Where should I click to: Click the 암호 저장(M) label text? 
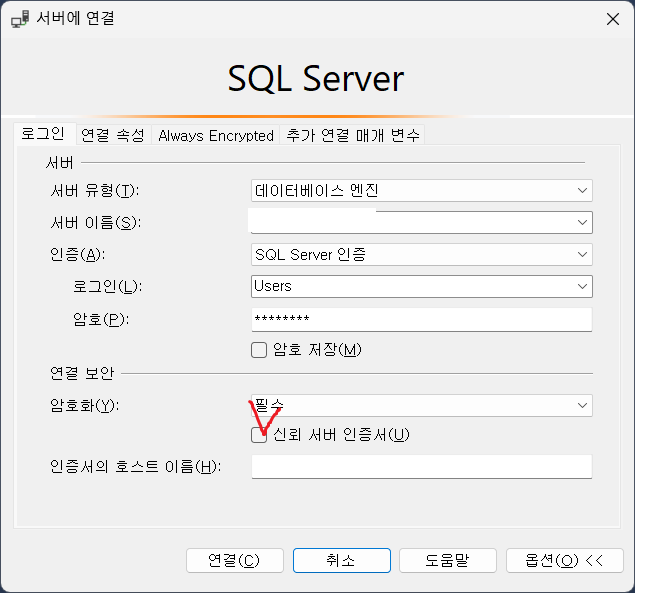click(x=317, y=350)
